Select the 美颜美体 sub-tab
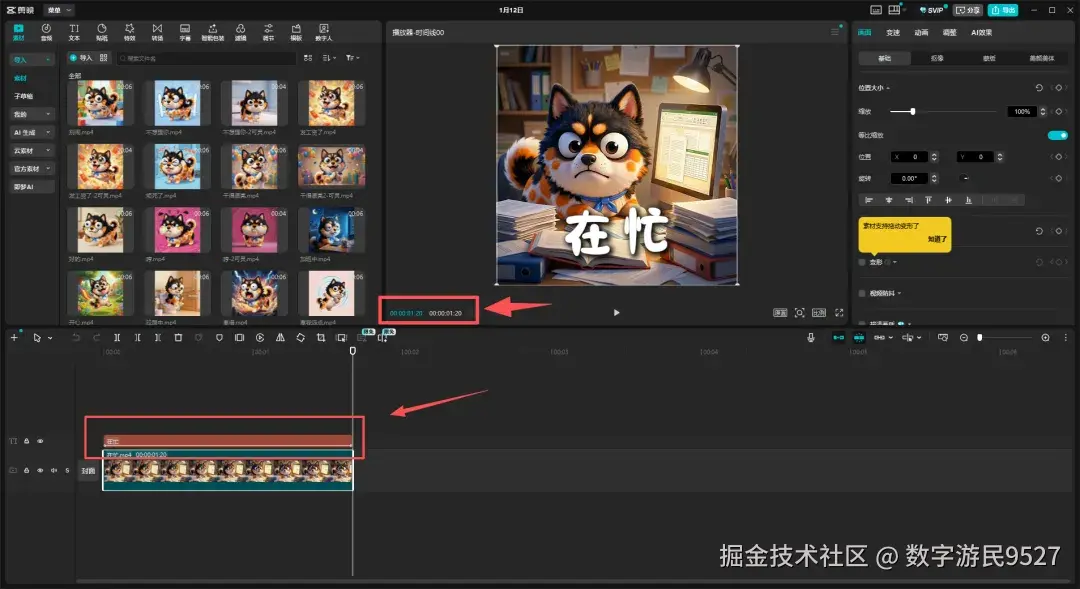The width and height of the screenshot is (1080, 589). [1041, 59]
